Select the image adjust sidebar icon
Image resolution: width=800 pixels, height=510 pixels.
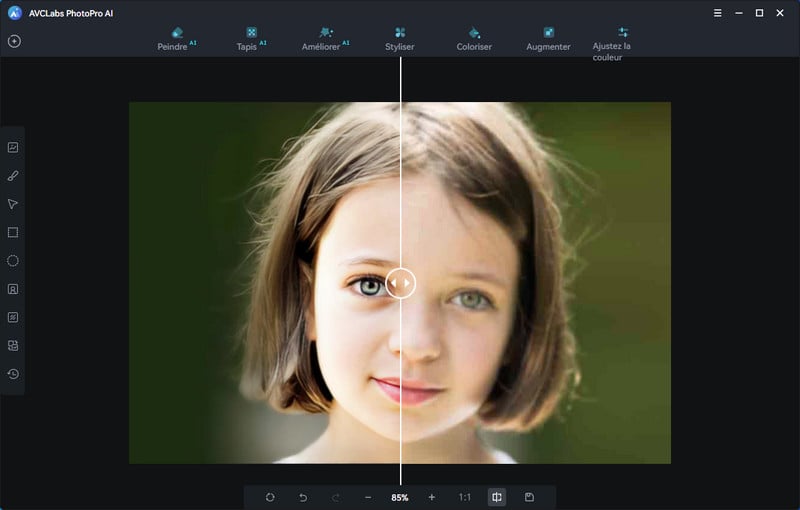[x=13, y=147]
